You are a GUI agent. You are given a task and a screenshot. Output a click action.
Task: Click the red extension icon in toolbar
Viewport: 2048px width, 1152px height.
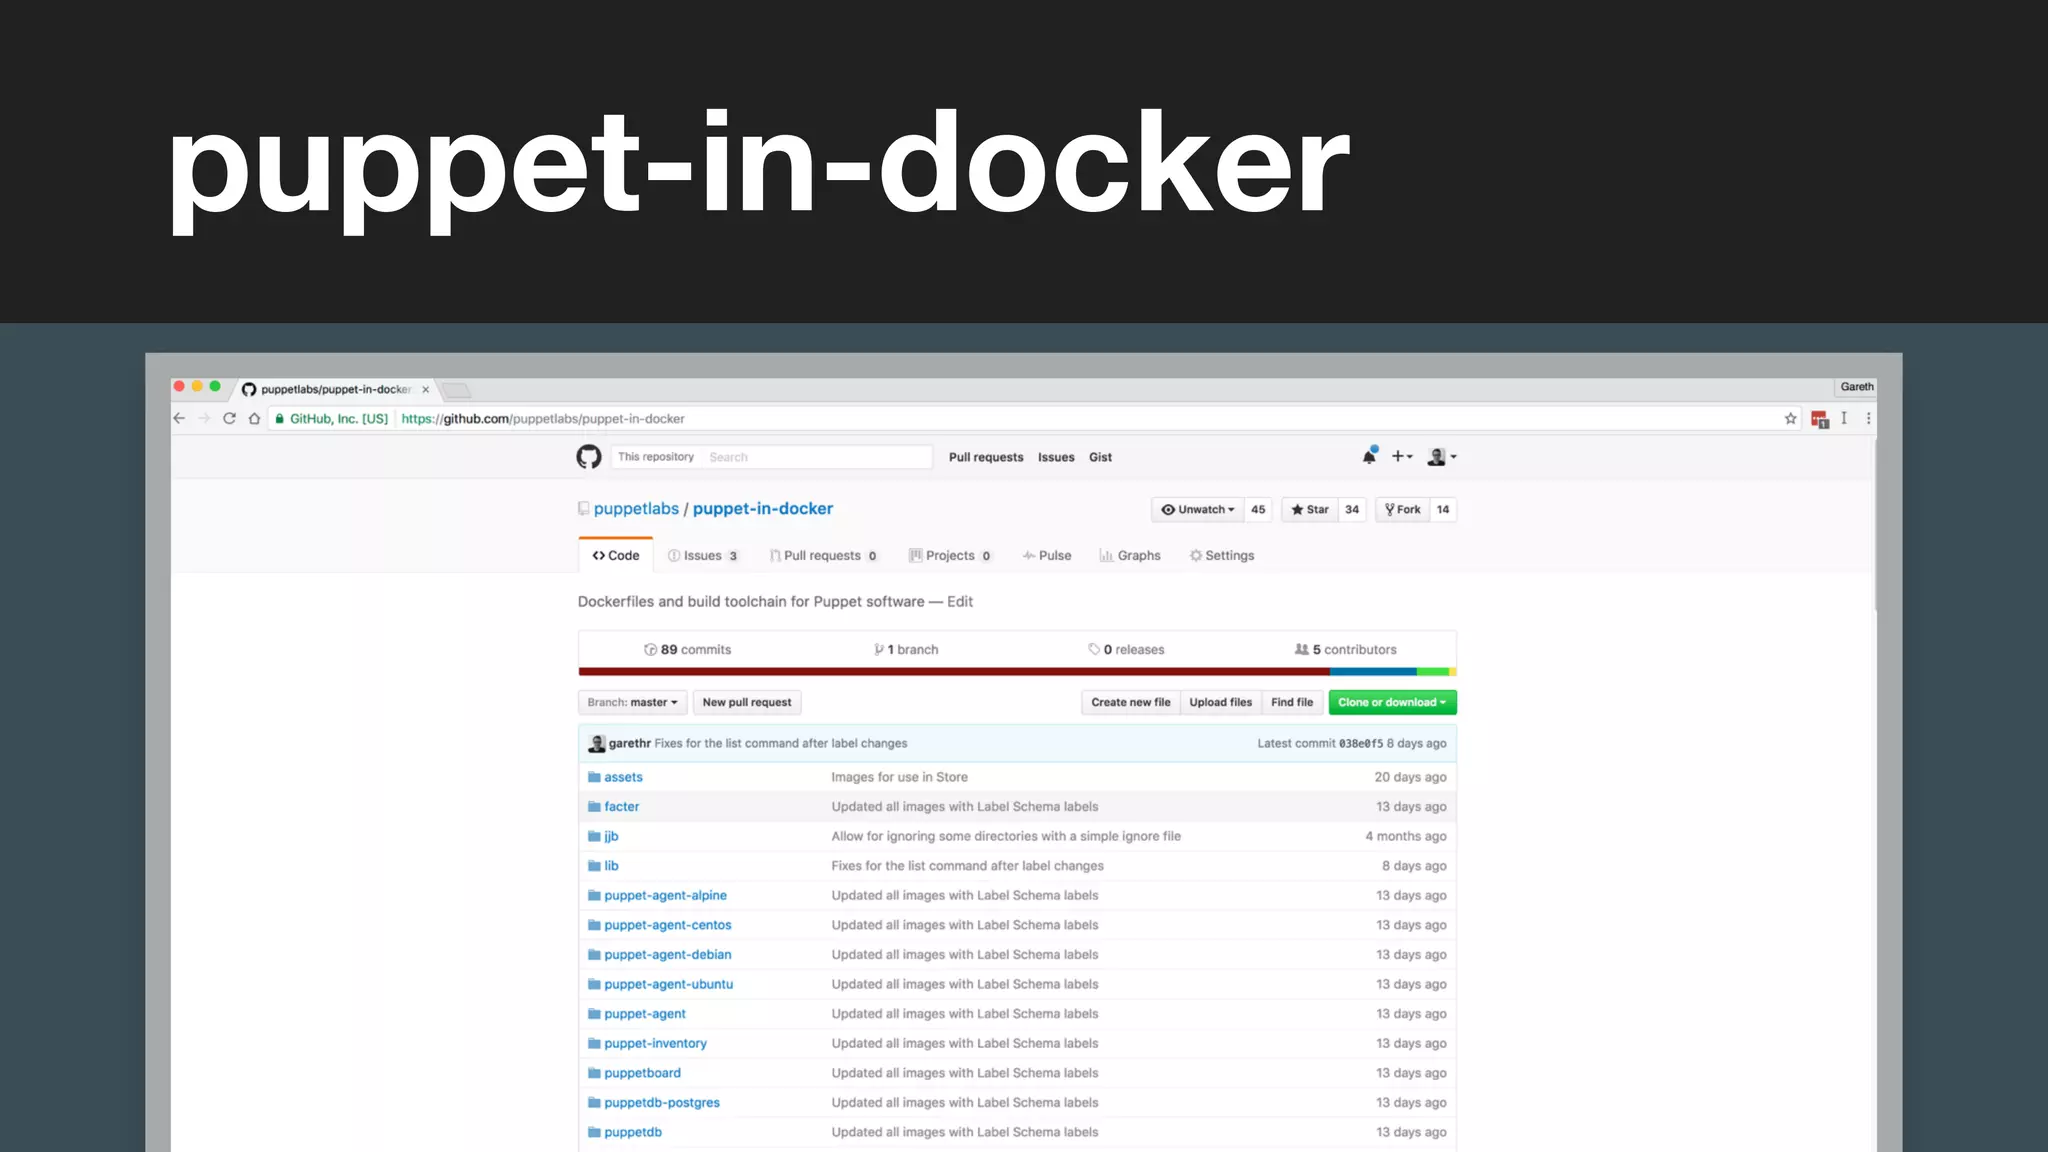pos(1819,420)
